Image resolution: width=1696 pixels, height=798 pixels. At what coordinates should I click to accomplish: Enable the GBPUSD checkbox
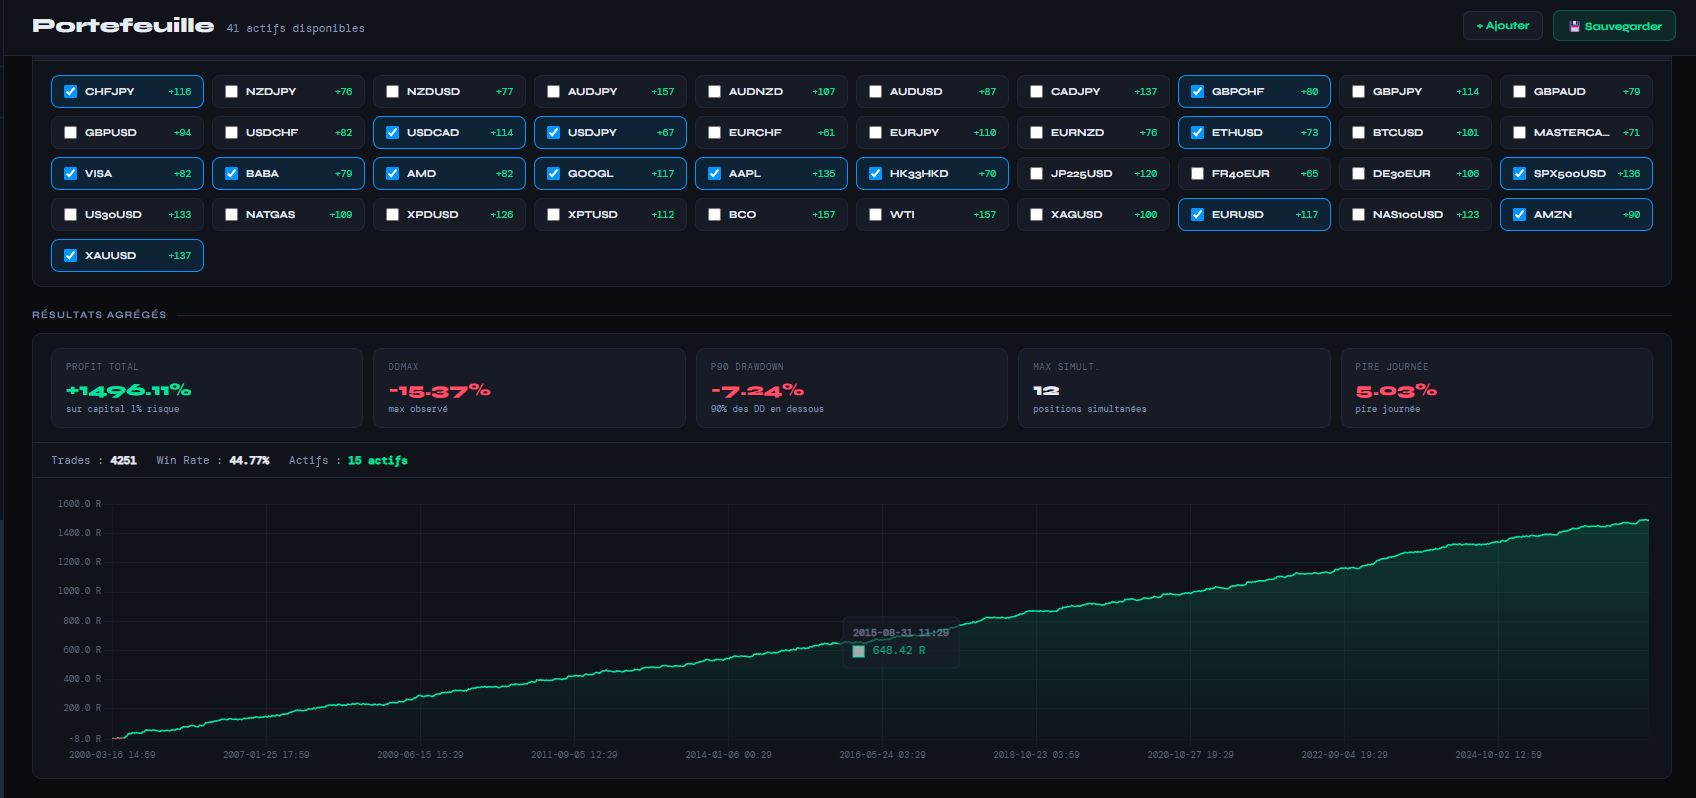click(x=71, y=132)
